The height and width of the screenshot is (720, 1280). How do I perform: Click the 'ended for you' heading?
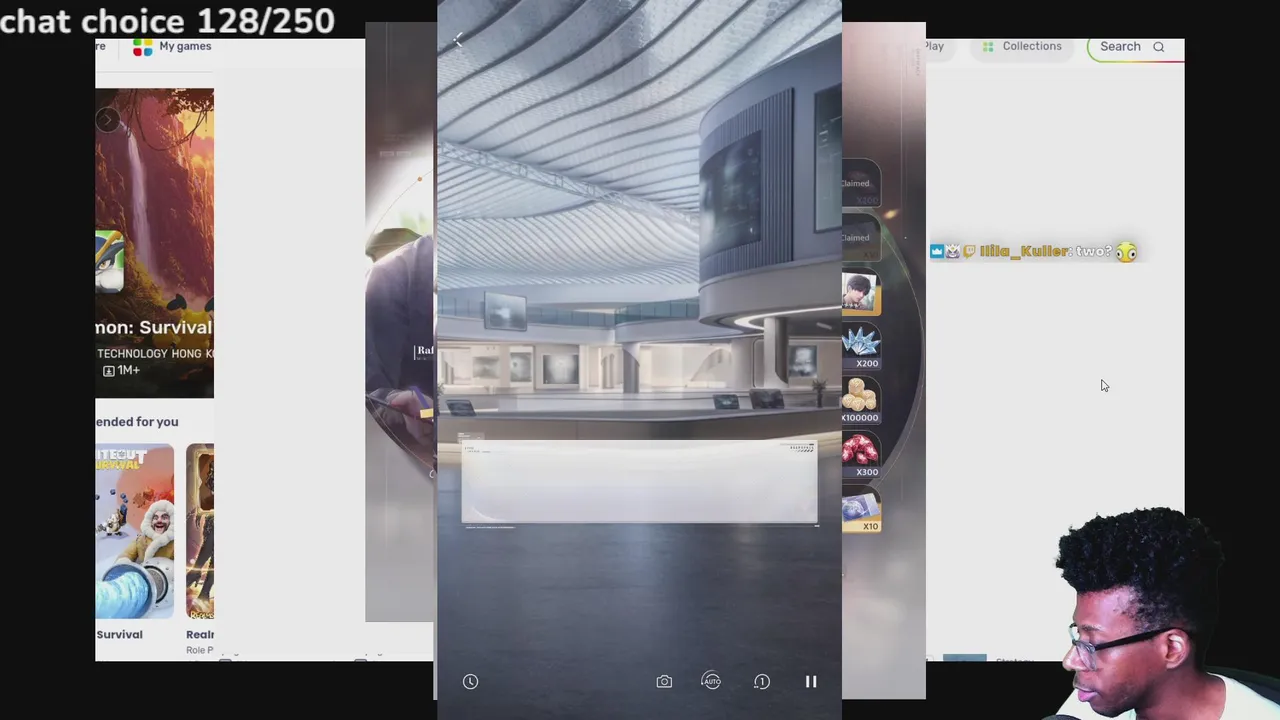(137, 422)
